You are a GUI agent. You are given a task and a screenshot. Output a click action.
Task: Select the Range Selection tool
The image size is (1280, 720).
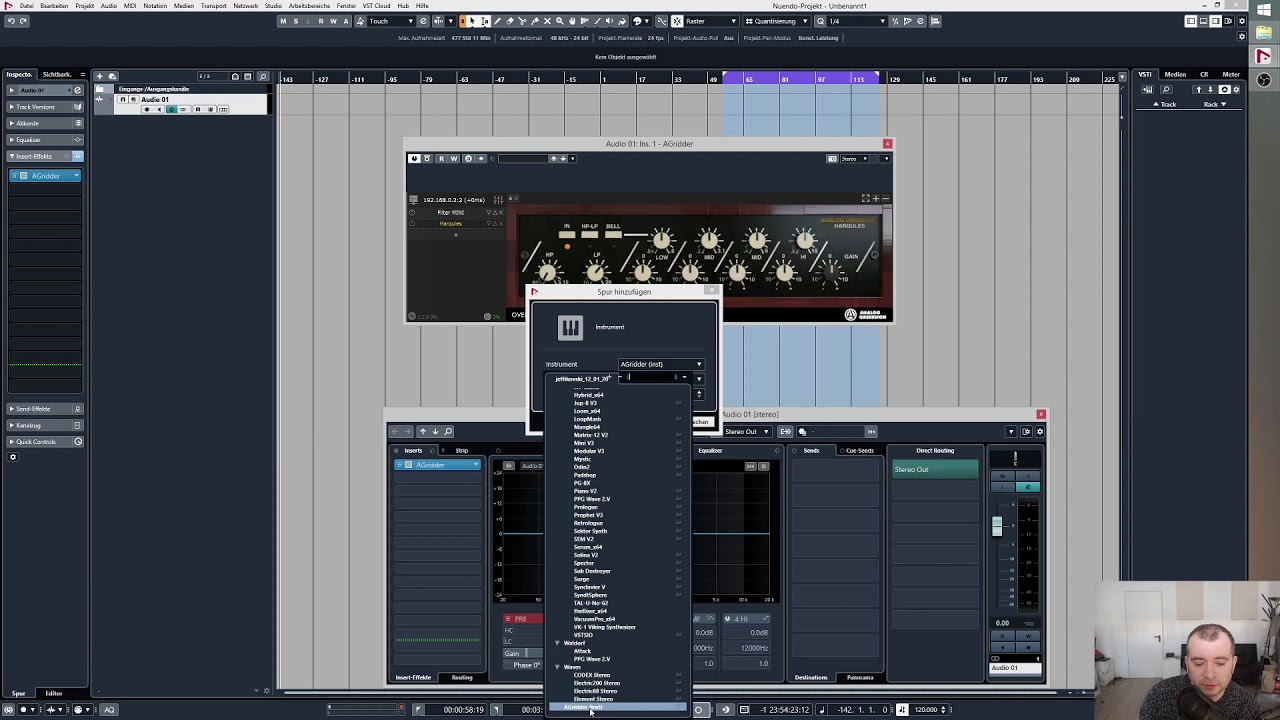(485, 21)
